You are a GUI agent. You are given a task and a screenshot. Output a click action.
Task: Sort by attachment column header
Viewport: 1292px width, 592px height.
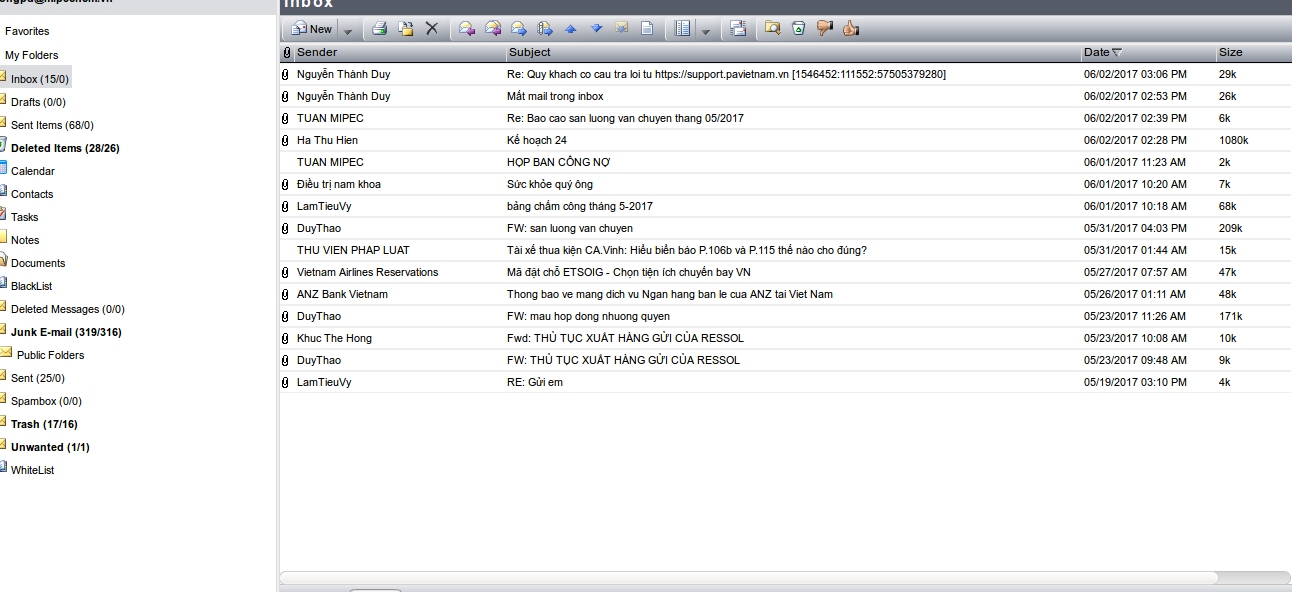(286, 52)
